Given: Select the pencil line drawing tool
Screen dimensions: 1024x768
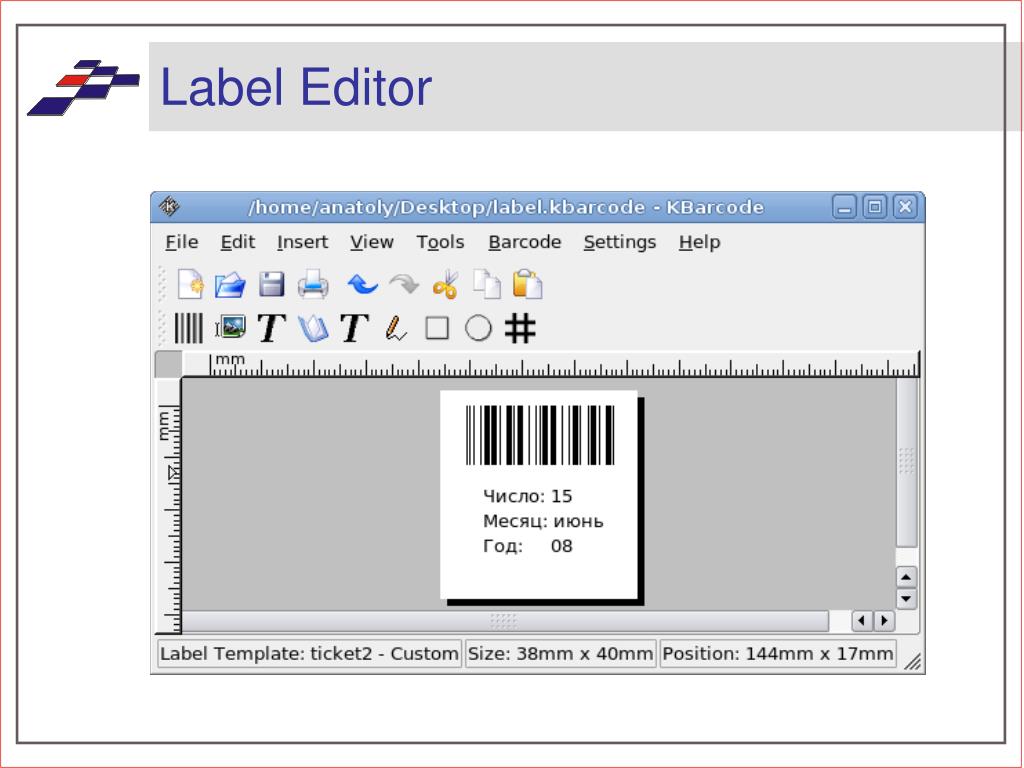Looking at the screenshot, I should pyautogui.click(x=396, y=328).
